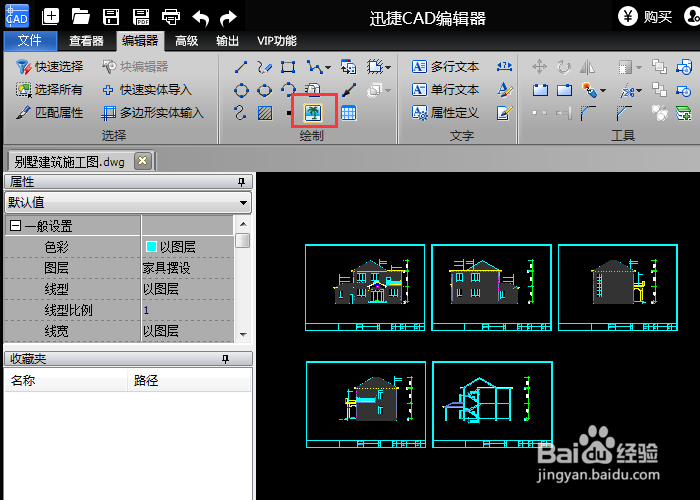The height and width of the screenshot is (500, 700).
Task: Click the new file icon in title bar
Action: [50, 17]
